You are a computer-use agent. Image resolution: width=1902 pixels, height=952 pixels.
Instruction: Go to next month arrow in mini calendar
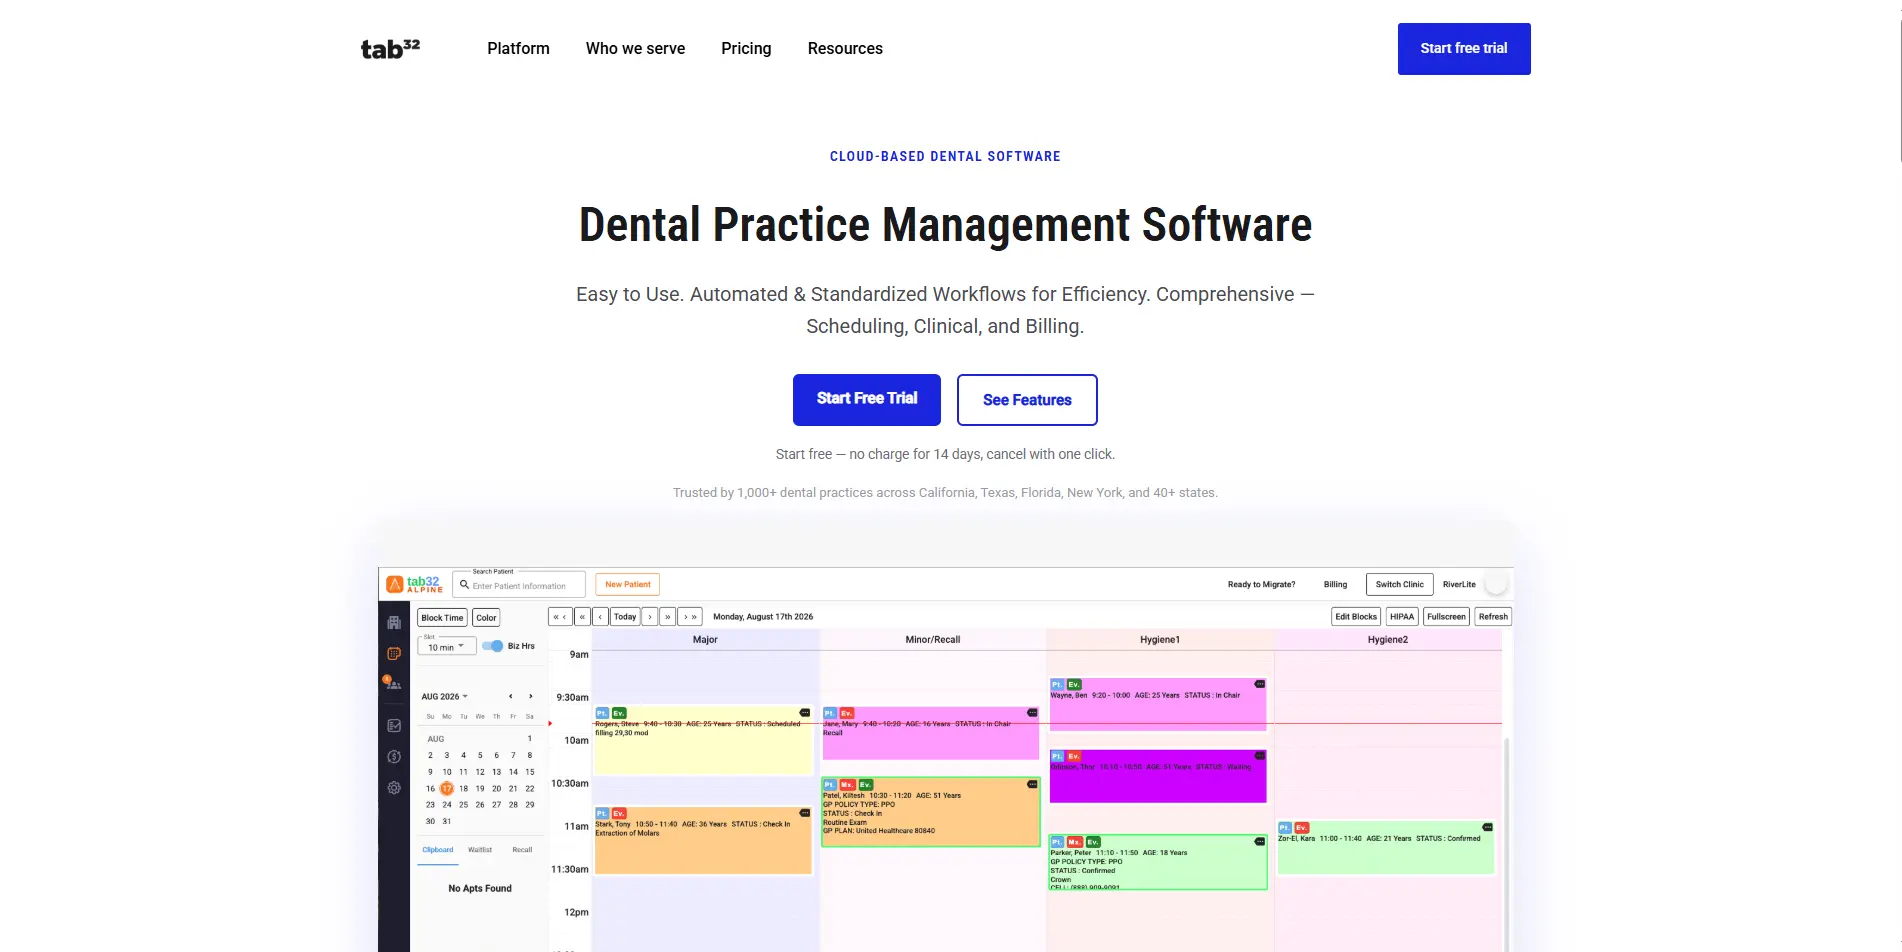[530, 696]
